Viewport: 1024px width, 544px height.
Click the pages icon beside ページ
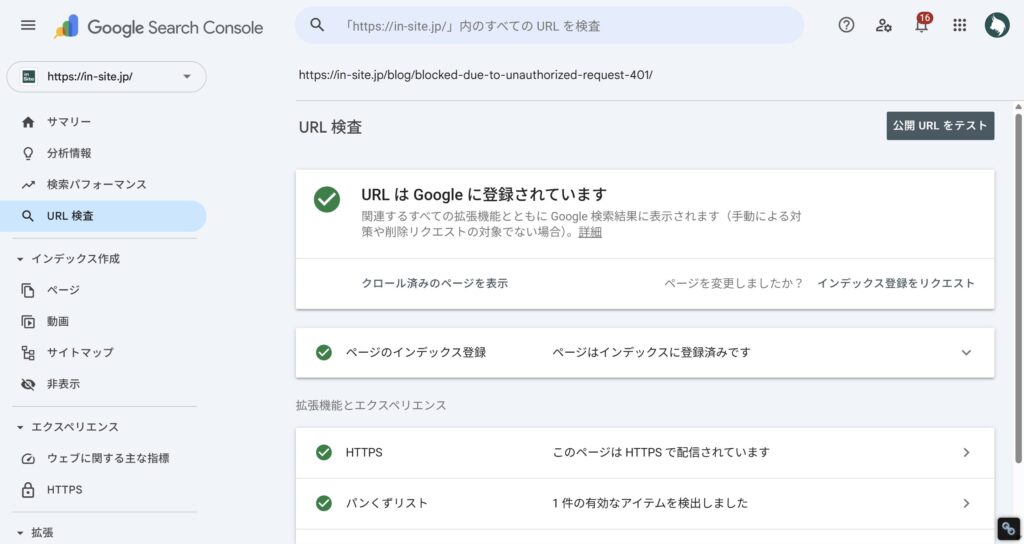click(x=28, y=290)
